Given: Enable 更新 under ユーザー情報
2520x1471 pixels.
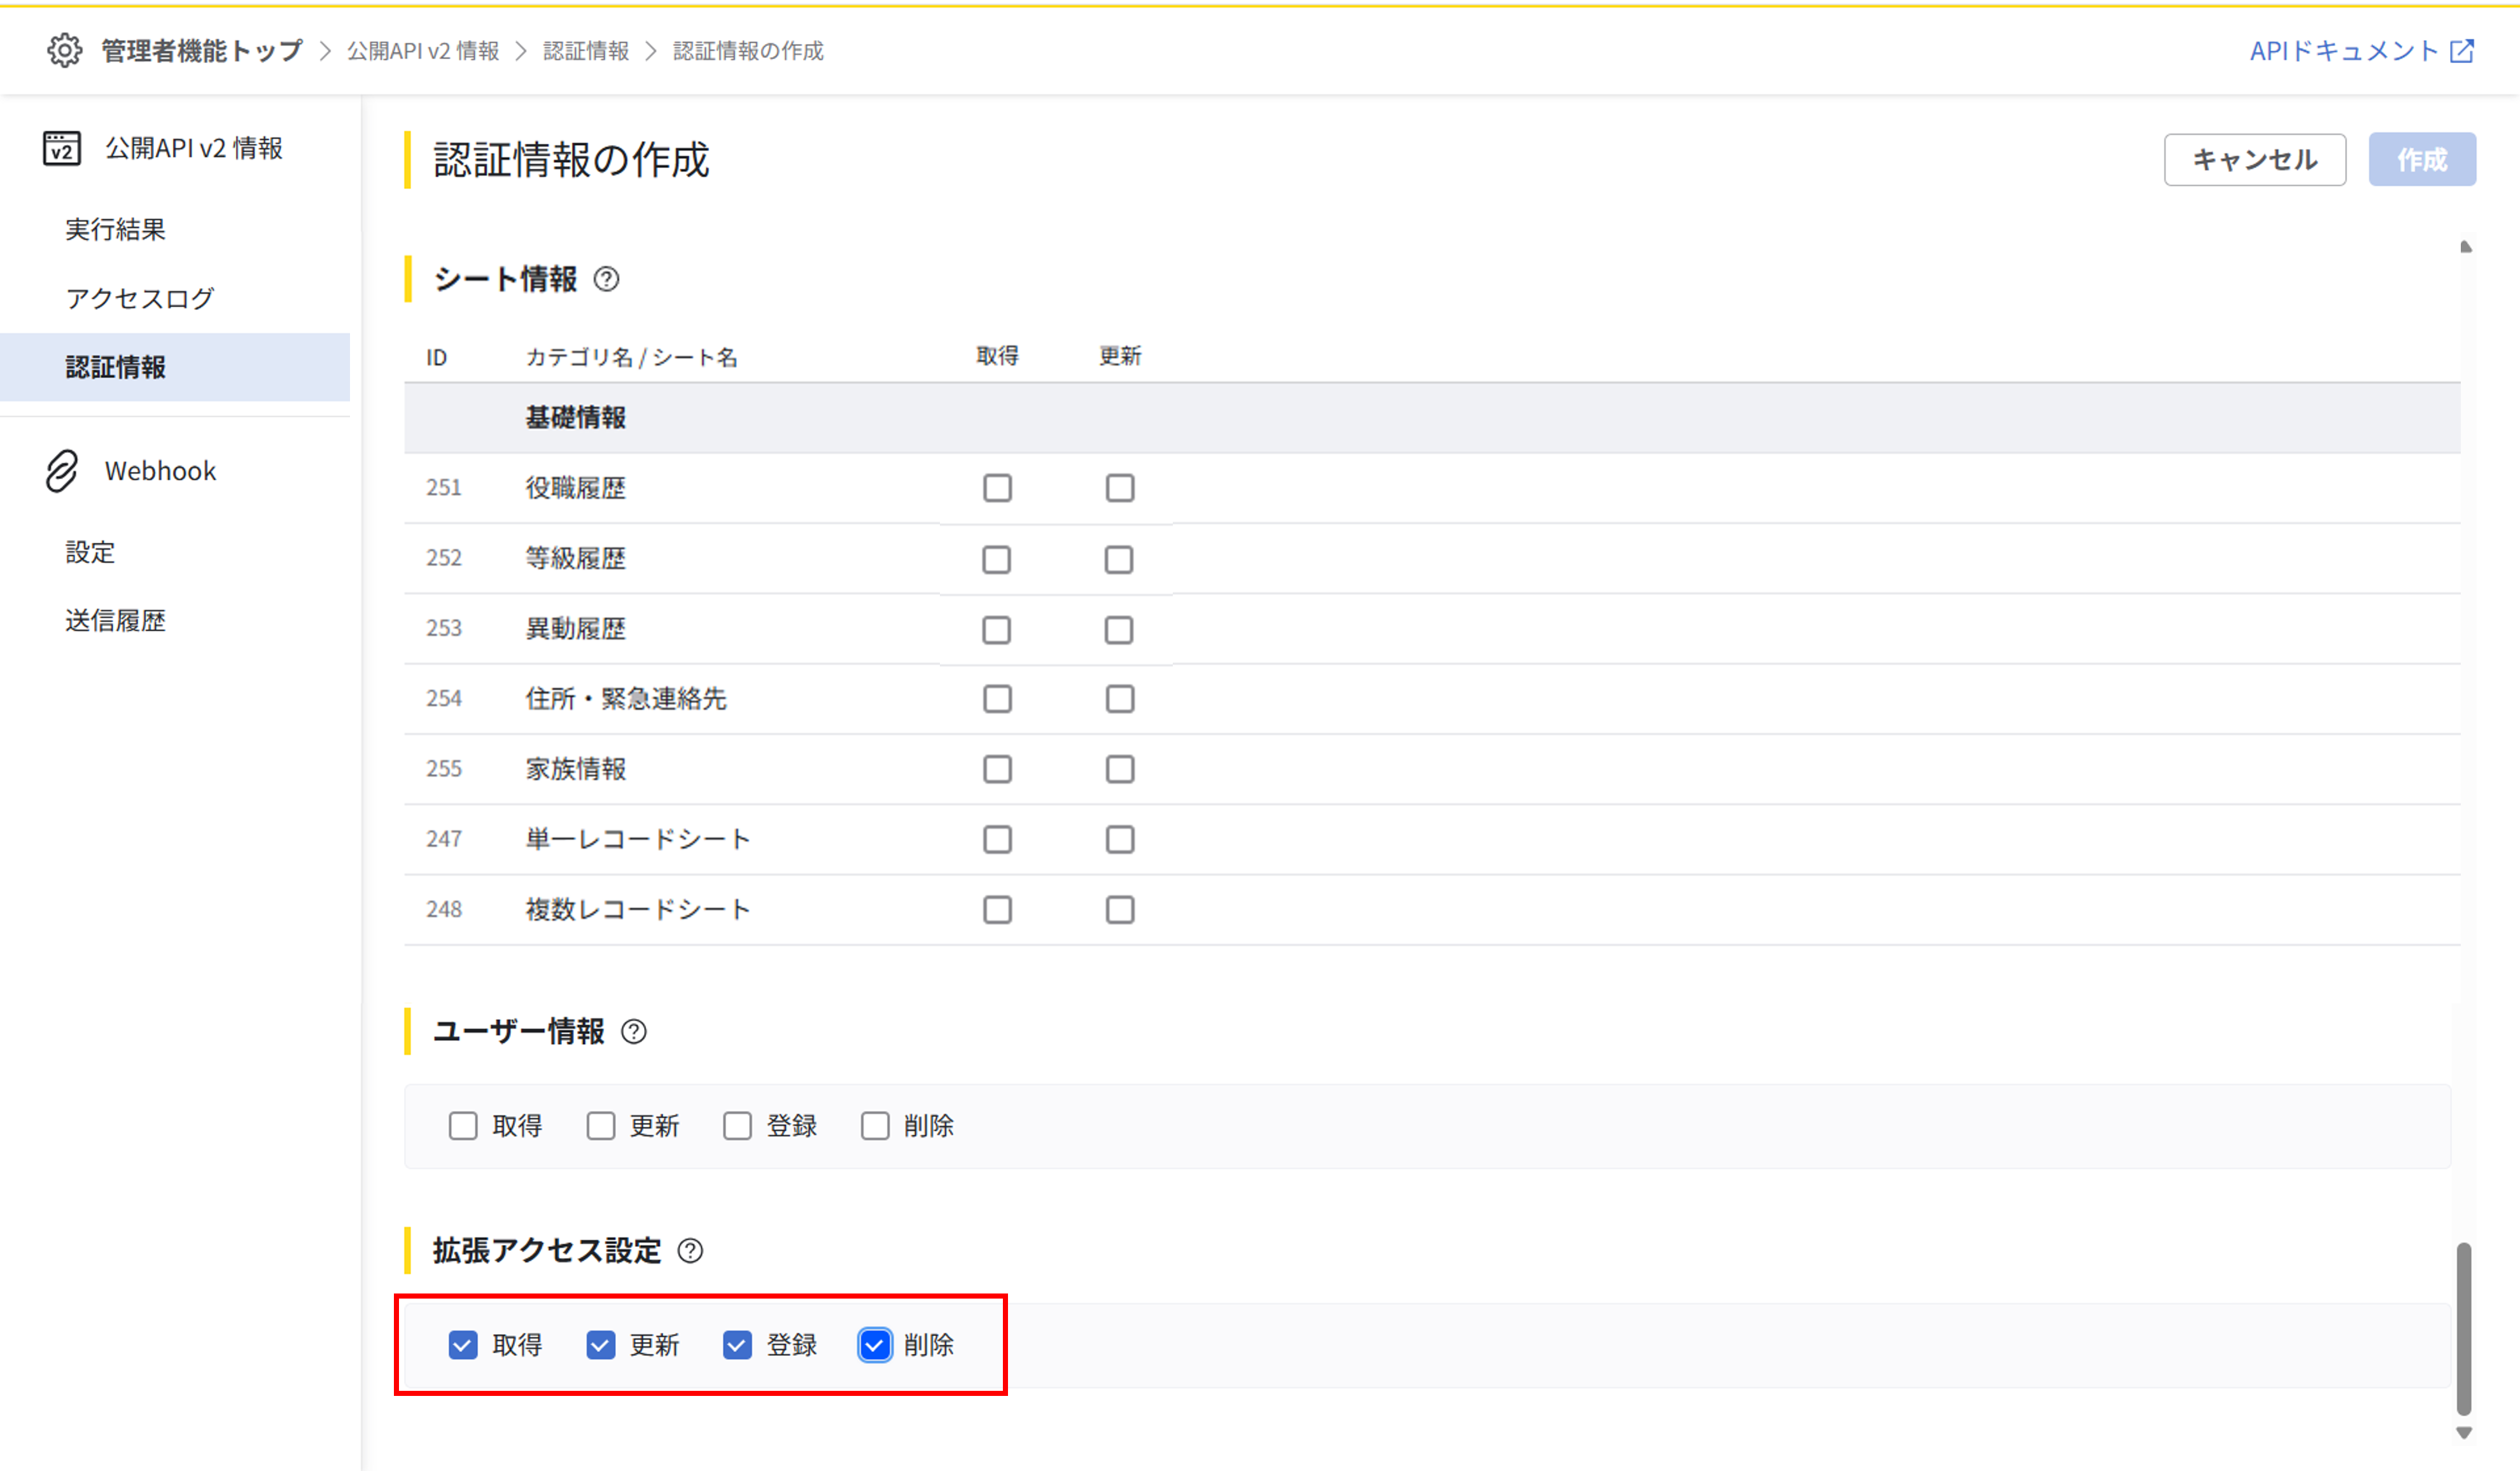Looking at the screenshot, I should coord(601,1126).
